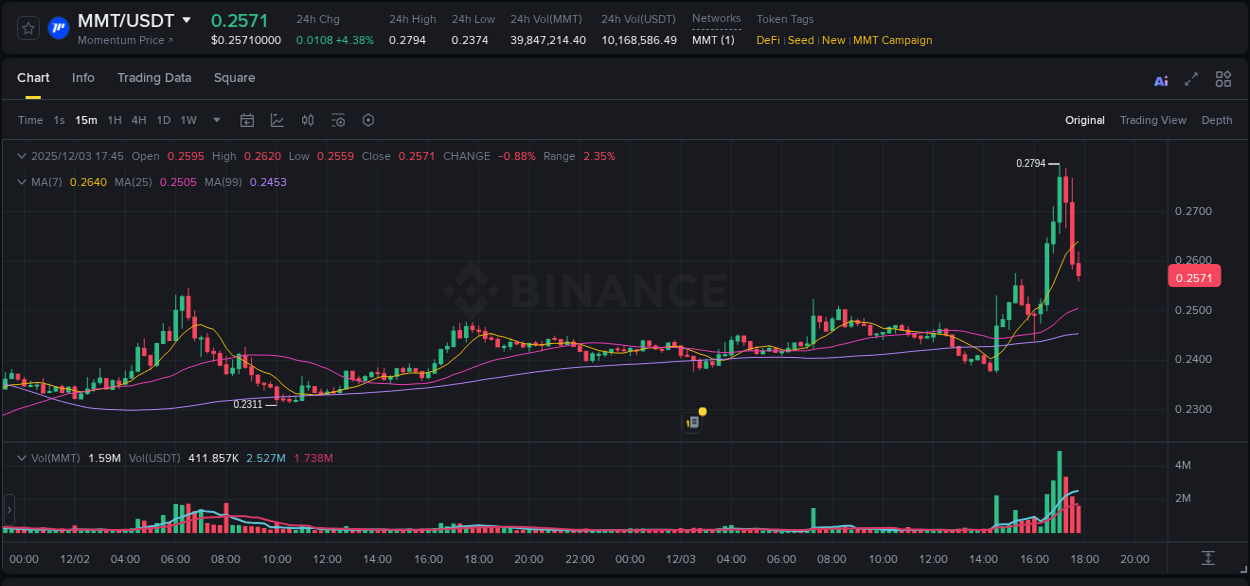This screenshot has height=586, width=1250.
Task: Collapse the OHLC info row chevron
Action: pyautogui.click(x=21, y=156)
